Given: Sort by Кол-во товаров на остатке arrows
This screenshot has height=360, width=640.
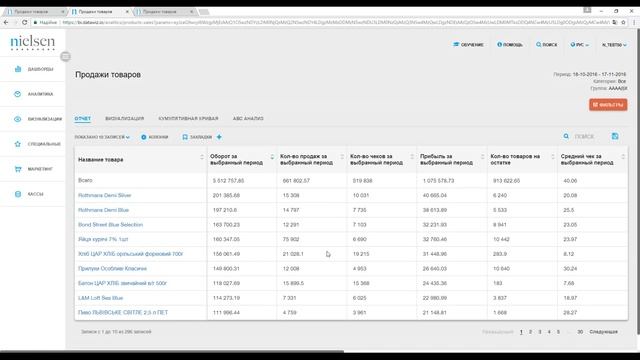Looking at the screenshot, I should tap(553, 157).
